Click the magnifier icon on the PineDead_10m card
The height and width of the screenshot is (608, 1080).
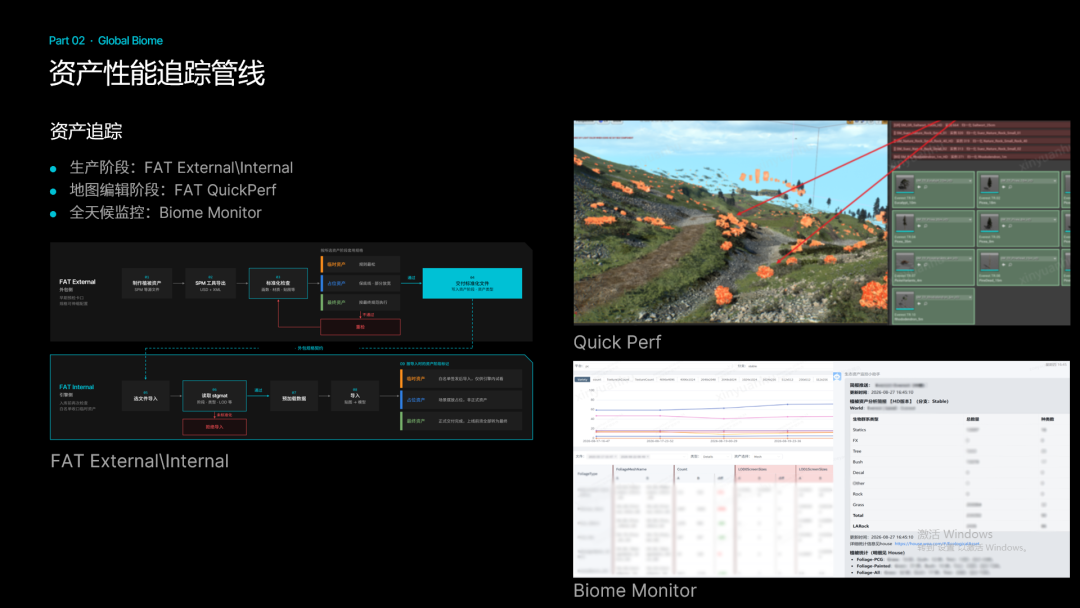pos(1010,264)
